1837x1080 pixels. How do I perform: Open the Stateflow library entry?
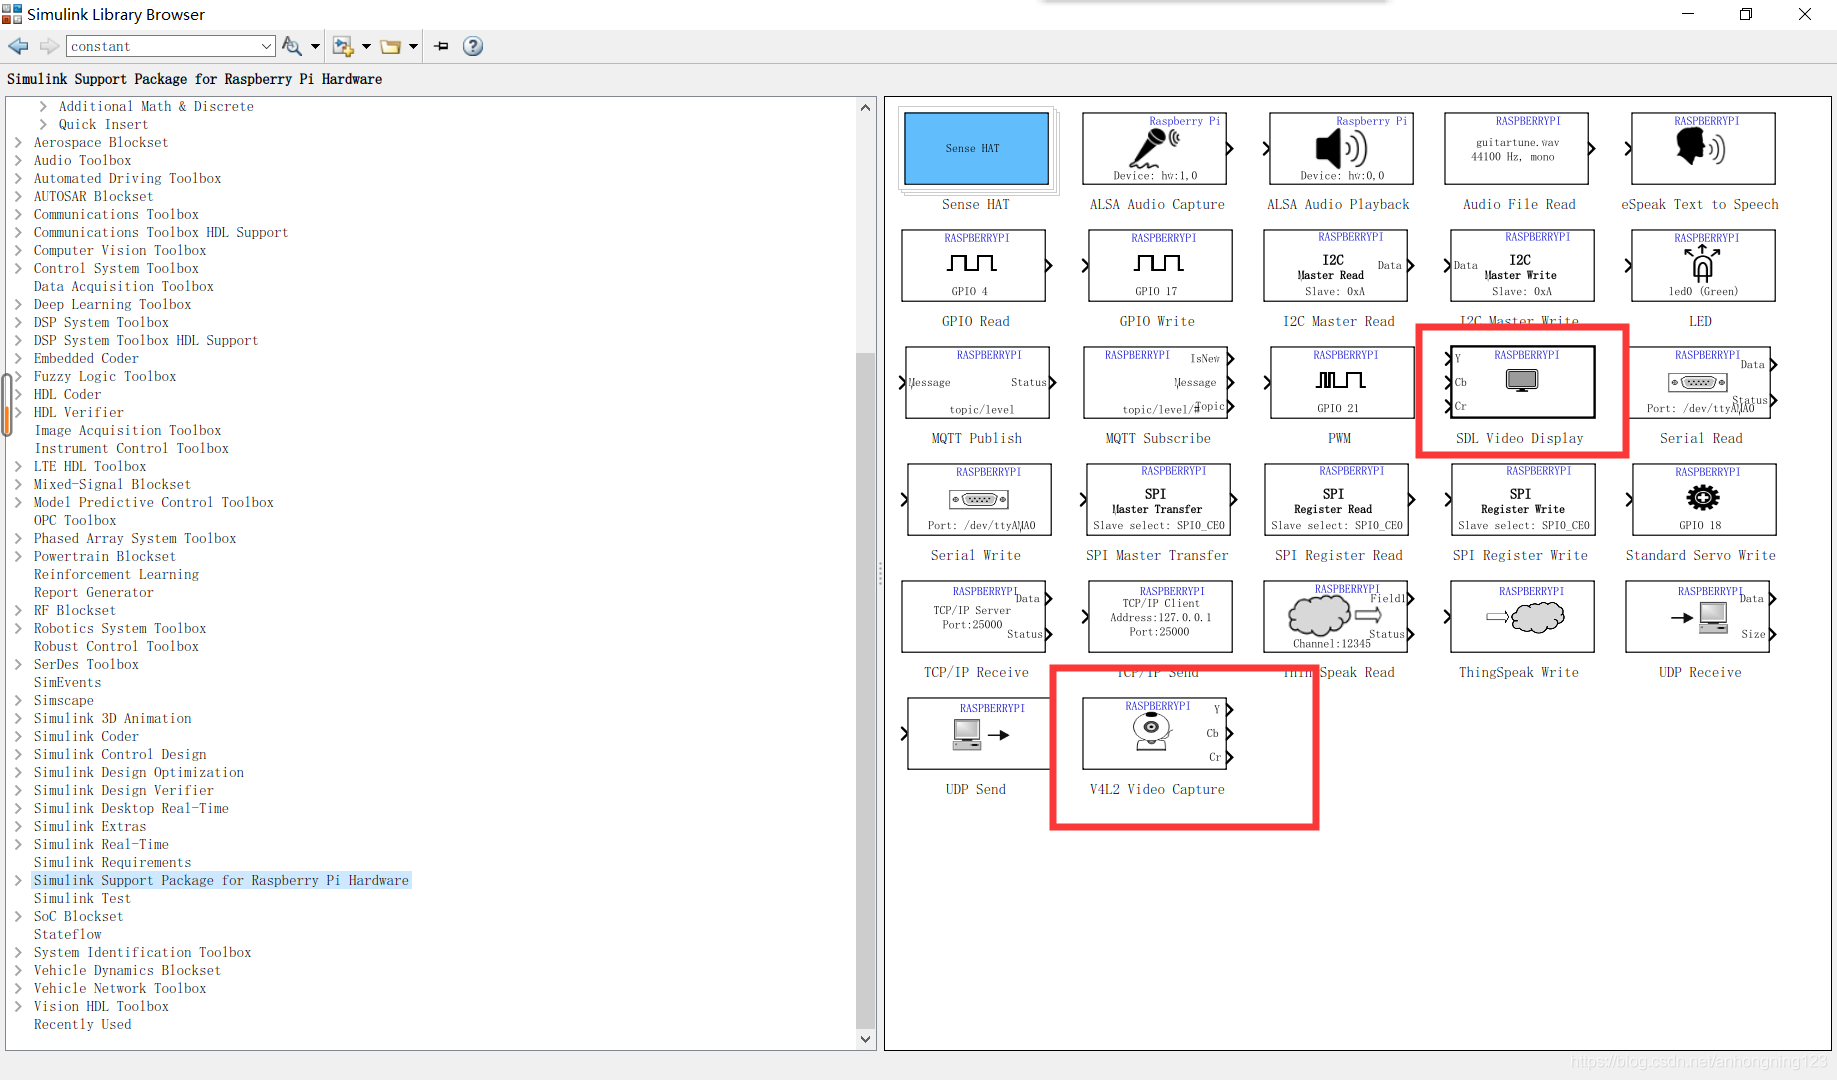pyautogui.click(x=67, y=935)
